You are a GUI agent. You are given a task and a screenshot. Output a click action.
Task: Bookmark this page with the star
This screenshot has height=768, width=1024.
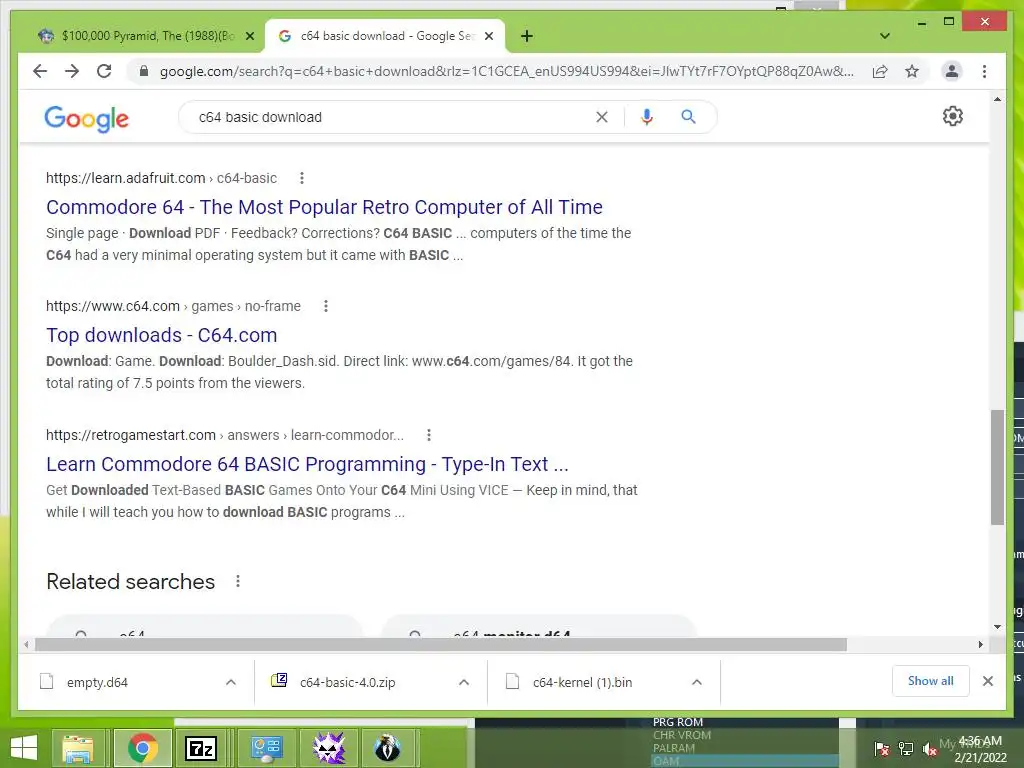tap(912, 71)
